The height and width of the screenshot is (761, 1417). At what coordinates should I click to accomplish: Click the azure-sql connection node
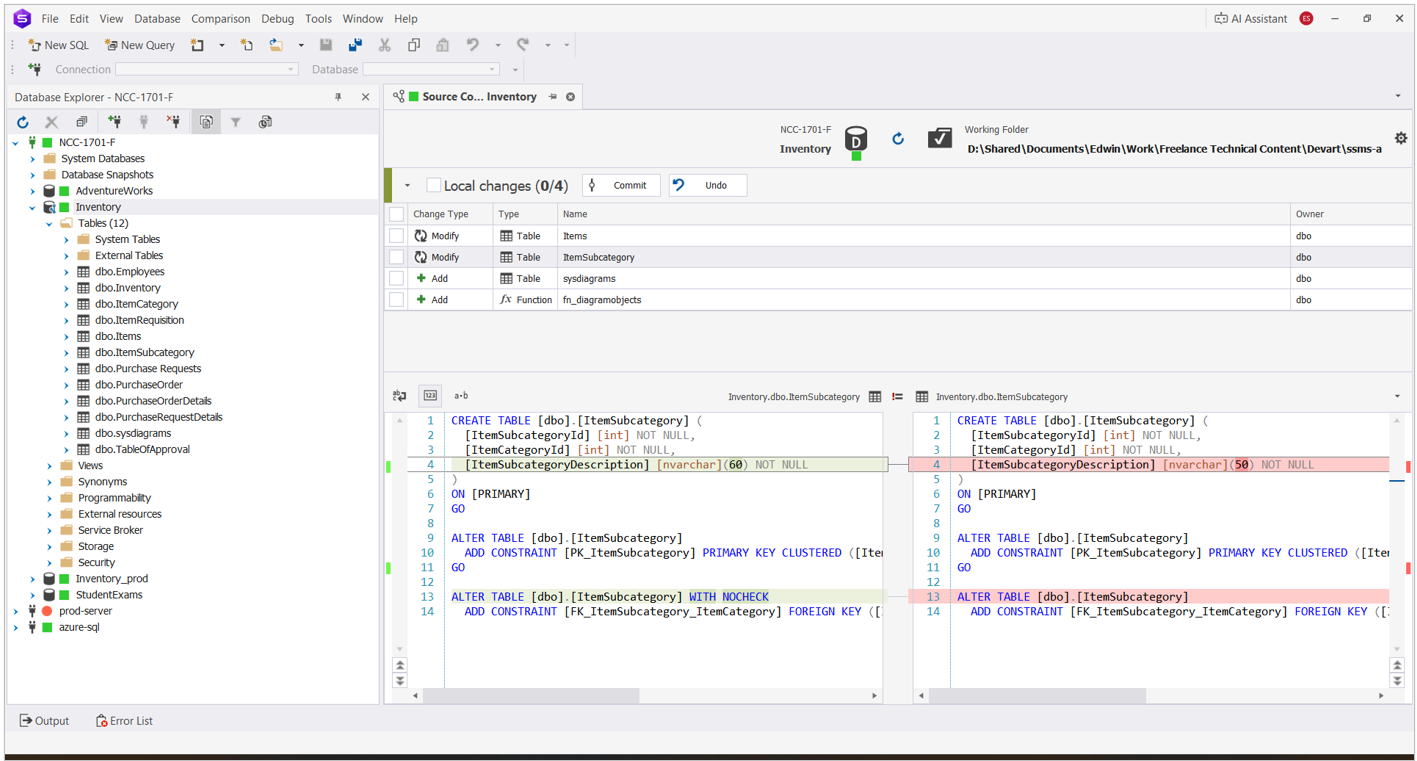(79, 628)
